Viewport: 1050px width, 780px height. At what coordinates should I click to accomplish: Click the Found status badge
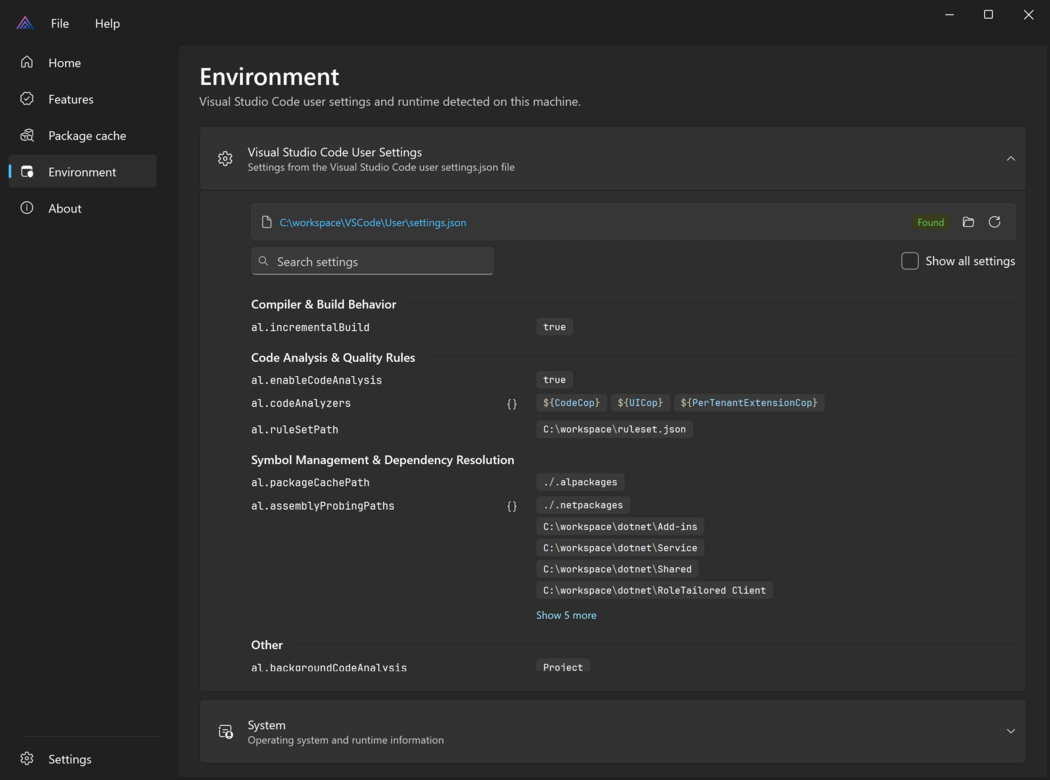[930, 222]
